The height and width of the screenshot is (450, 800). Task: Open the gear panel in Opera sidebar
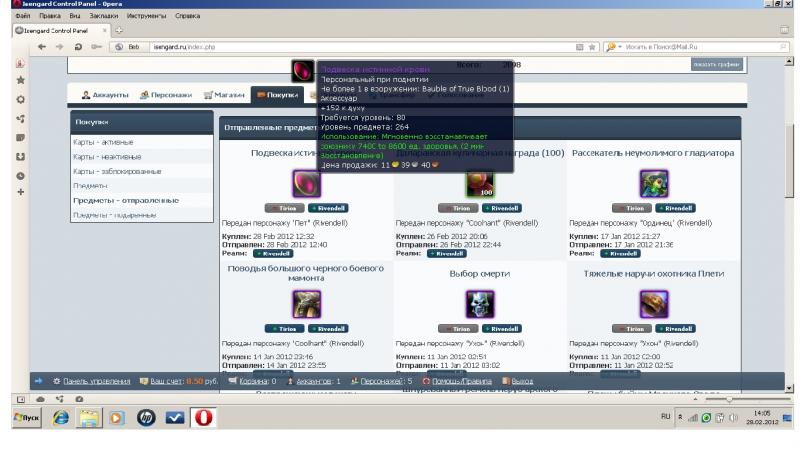pyautogui.click(x=20, y=99)
